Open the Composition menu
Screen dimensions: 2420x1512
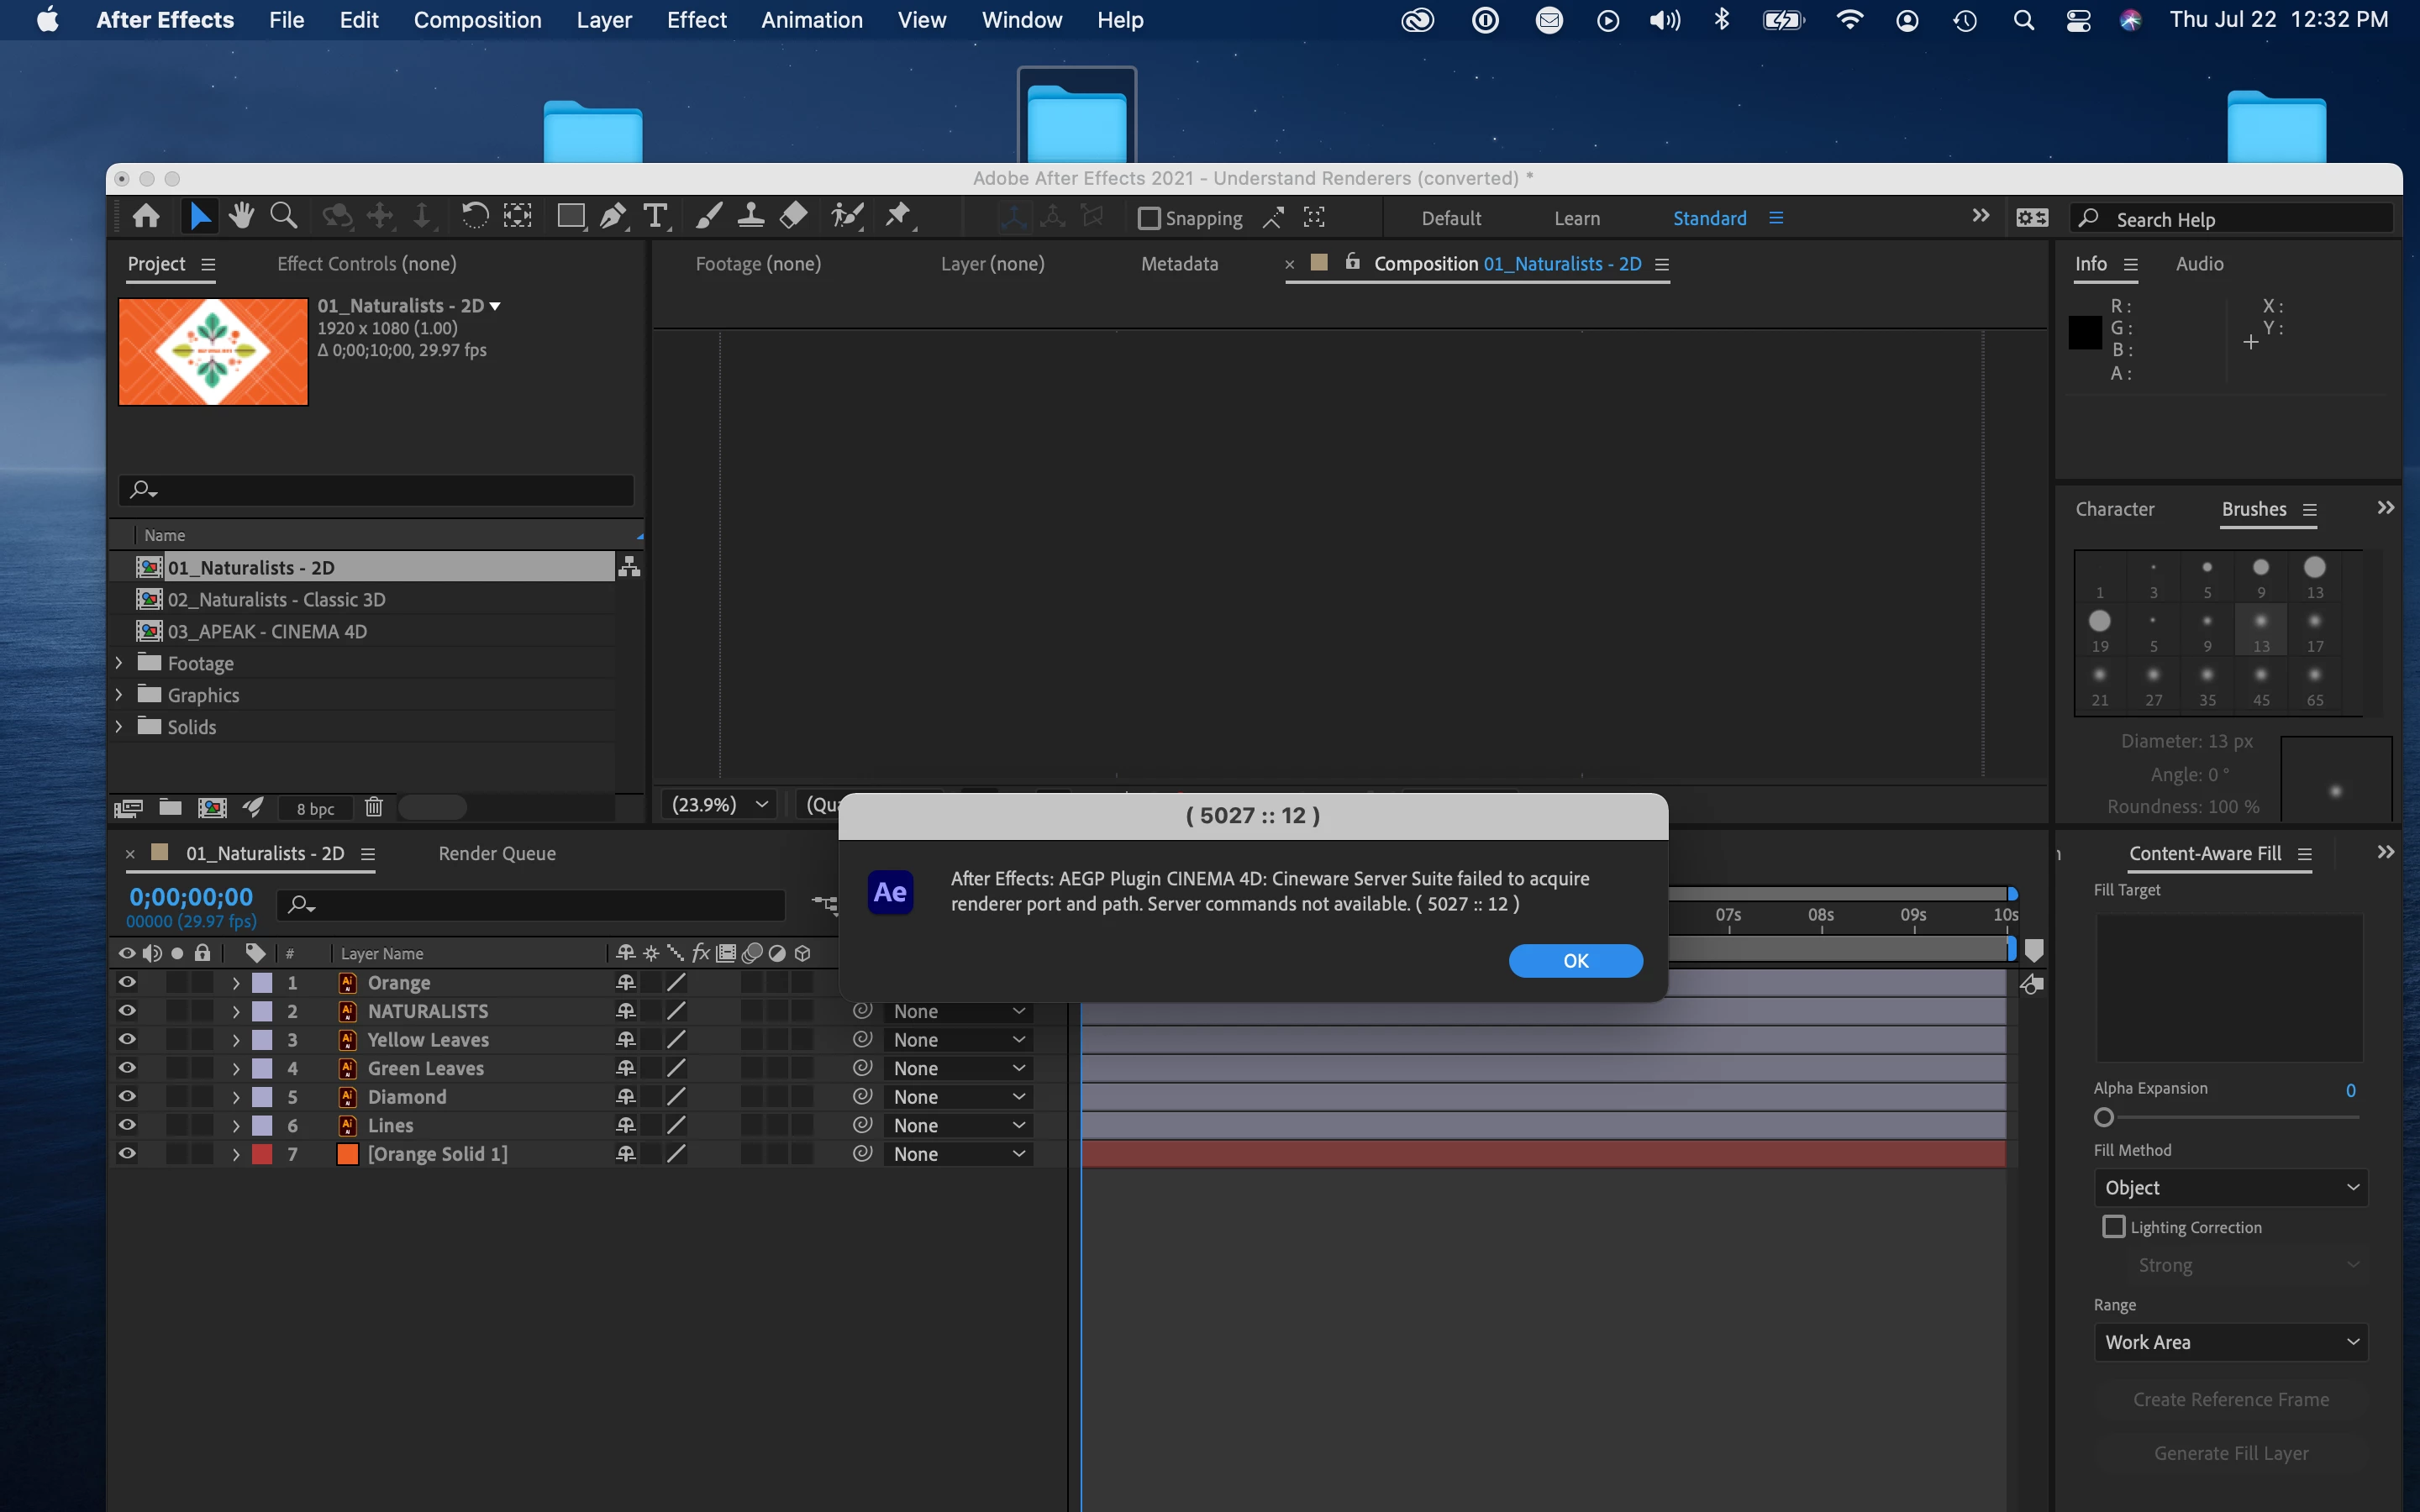(x=477, y=20)
